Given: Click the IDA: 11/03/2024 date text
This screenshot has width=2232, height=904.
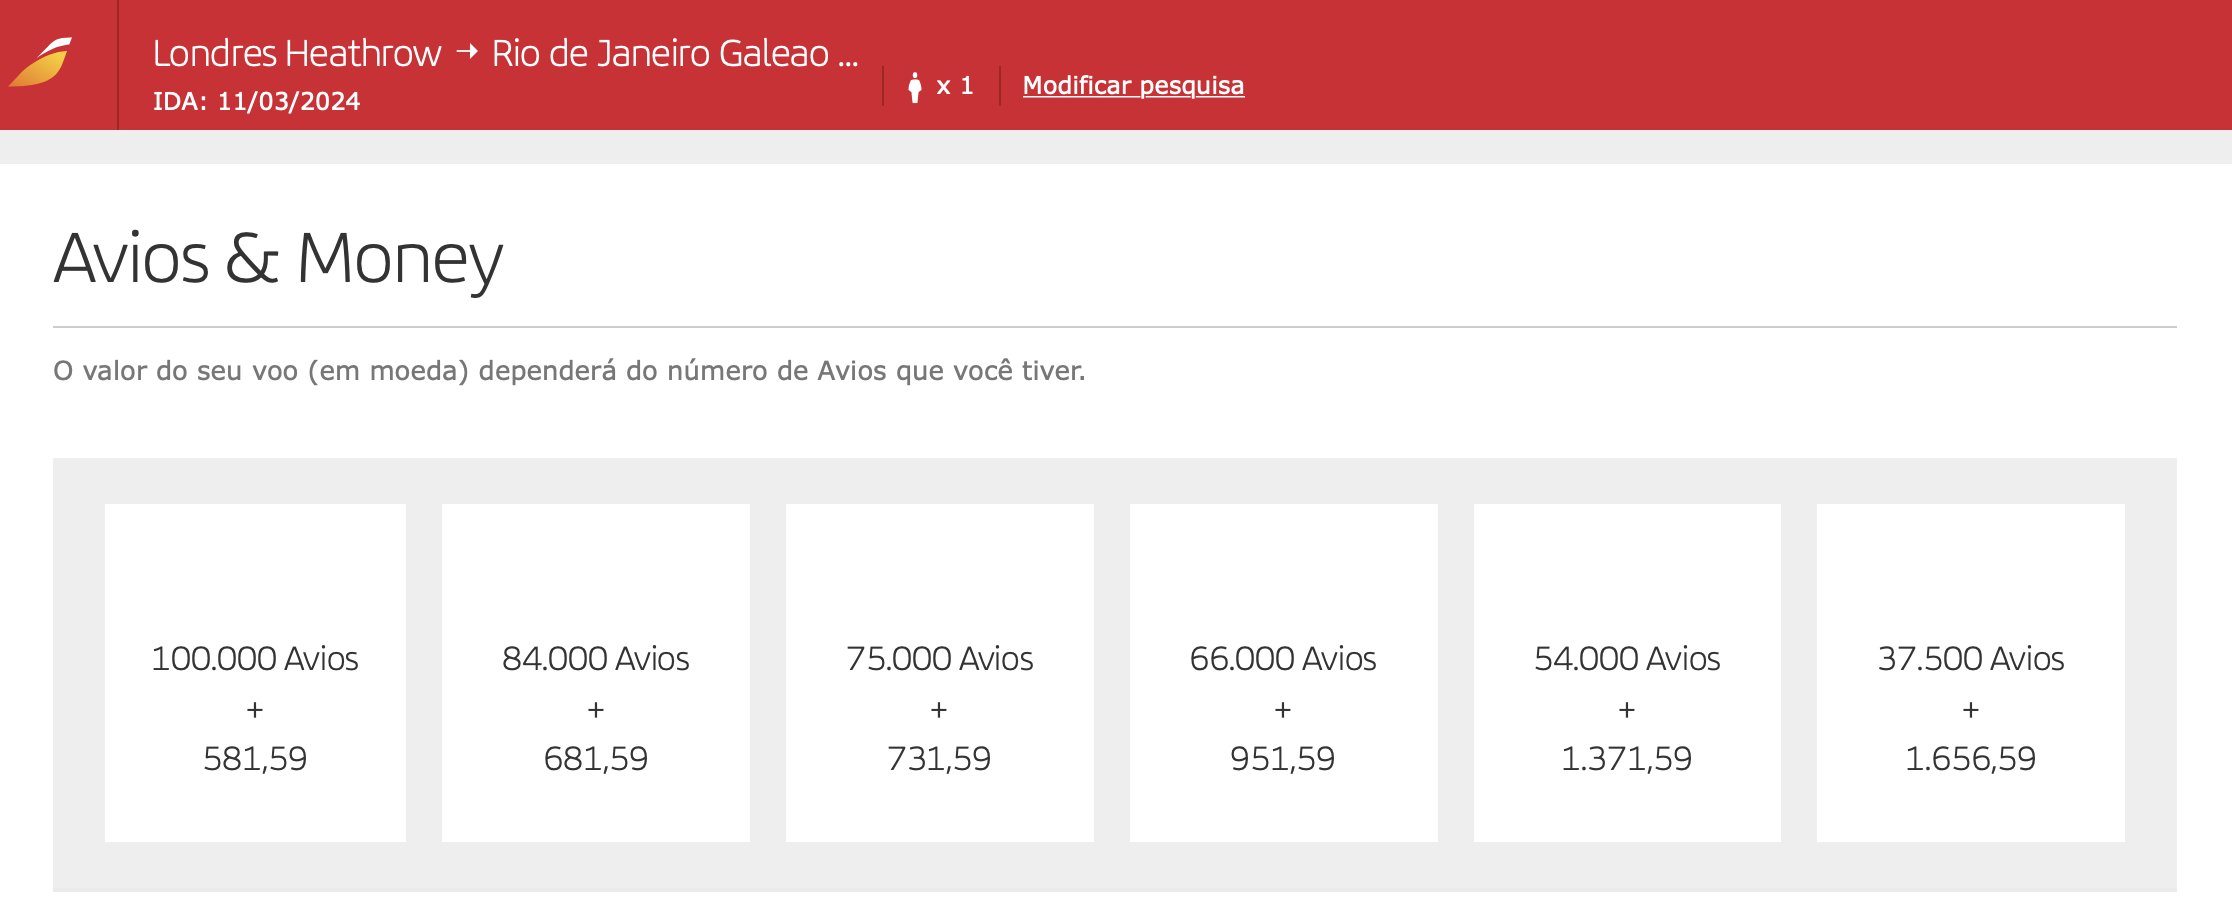Looking at the screenshot, I should pos(256,101).
